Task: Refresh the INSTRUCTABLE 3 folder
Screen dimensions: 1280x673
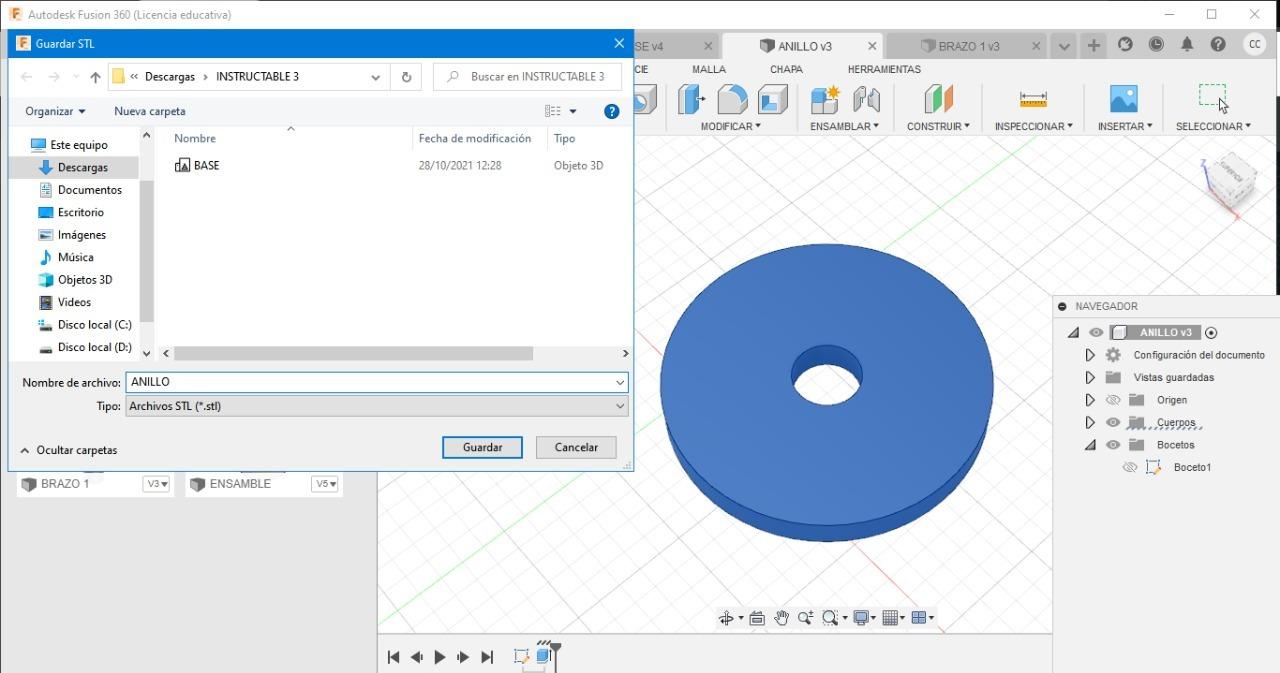Action: 406,77
